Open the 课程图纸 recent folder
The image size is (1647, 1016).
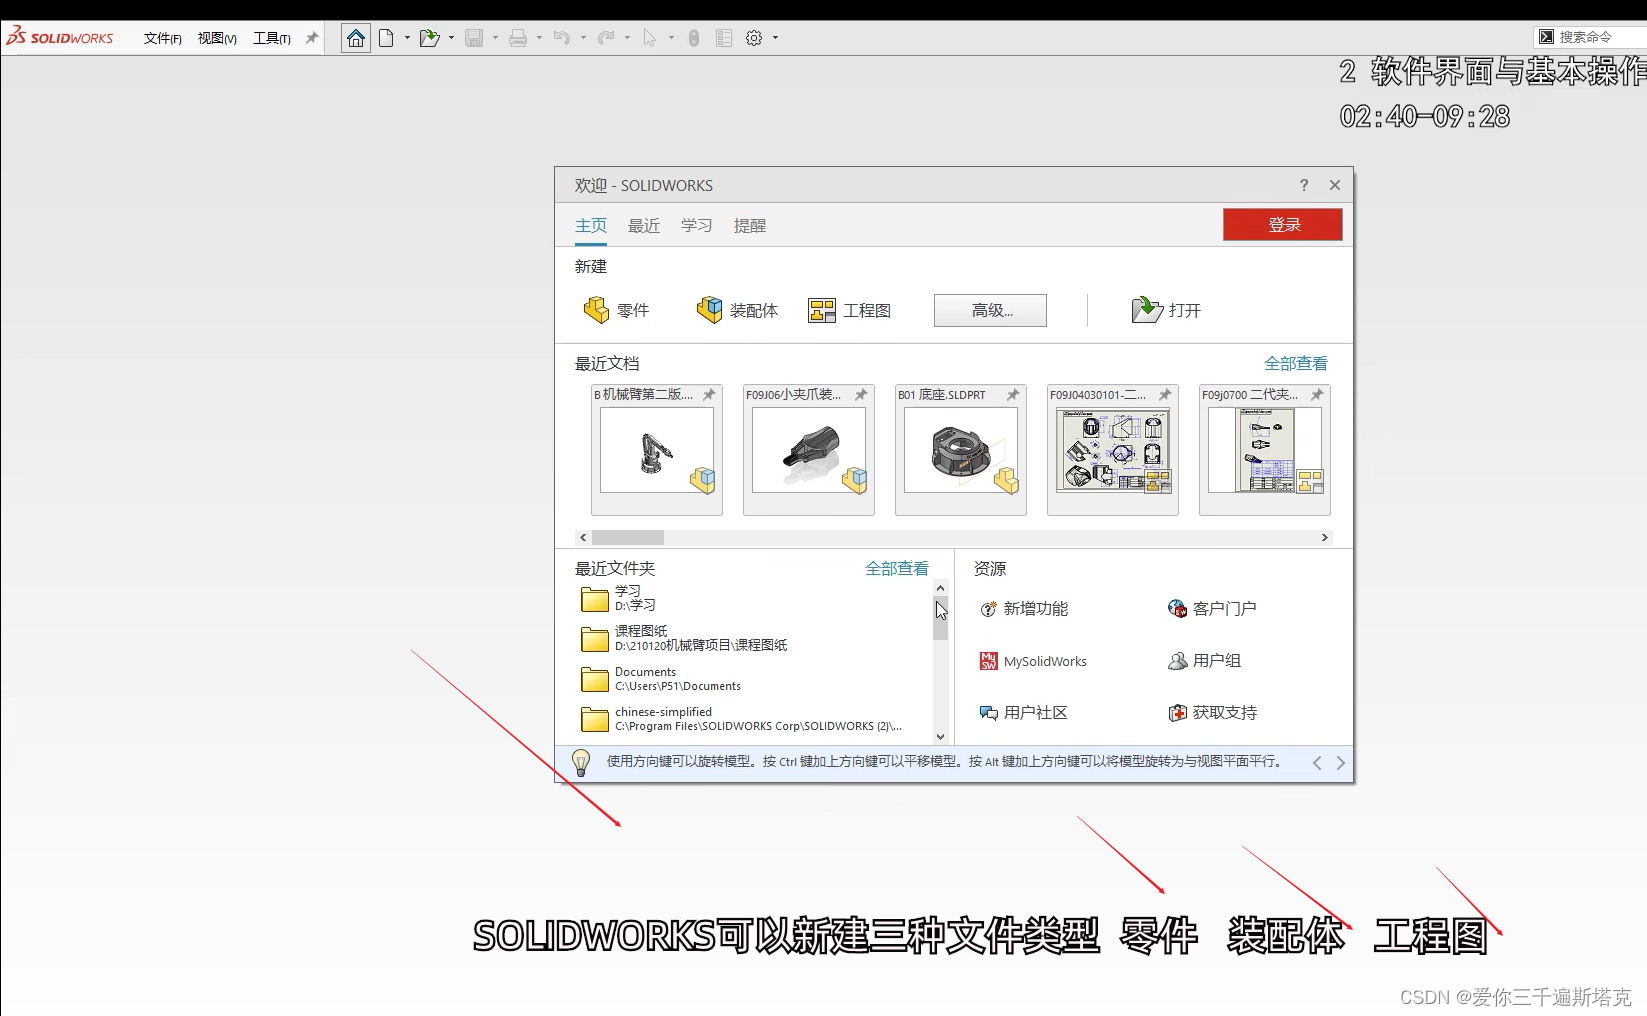tap(684, 638)
